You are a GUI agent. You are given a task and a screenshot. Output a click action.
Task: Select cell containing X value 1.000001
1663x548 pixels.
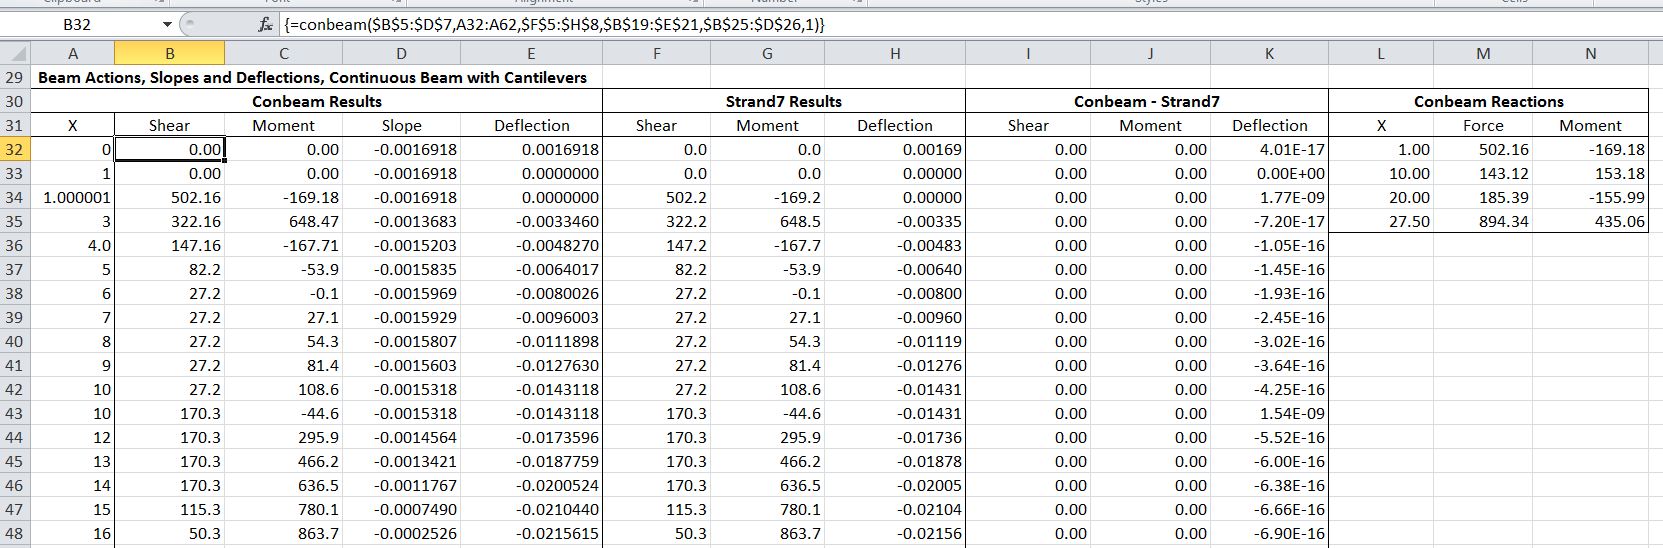point(73,198)
